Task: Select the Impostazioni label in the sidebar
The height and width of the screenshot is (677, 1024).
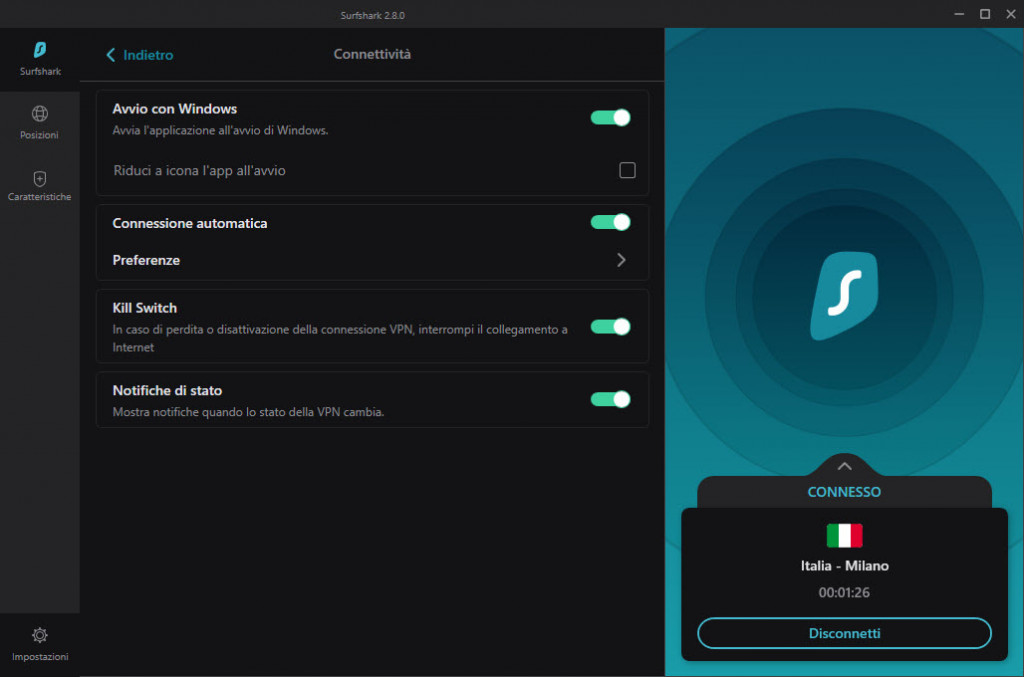Action: point(40,657)
